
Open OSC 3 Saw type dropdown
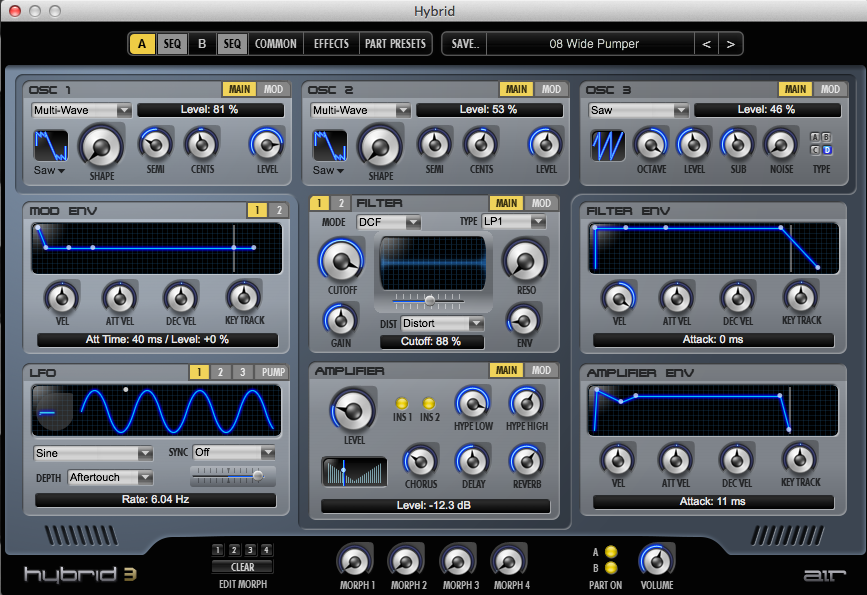639,110
